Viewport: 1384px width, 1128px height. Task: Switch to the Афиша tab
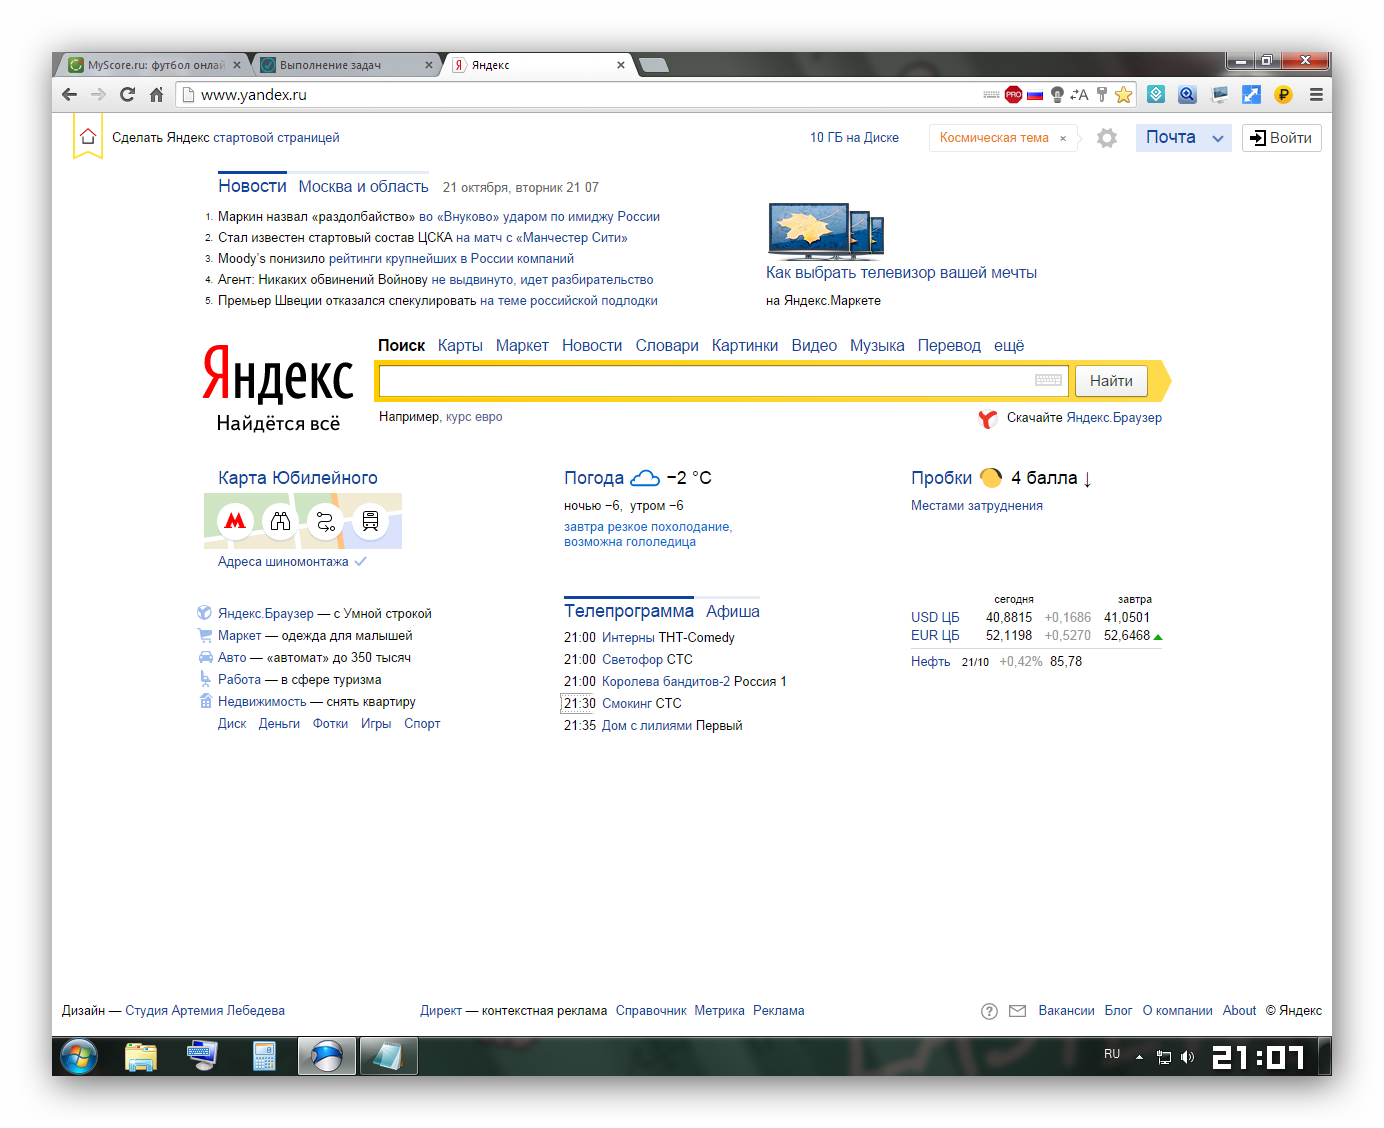point(733,611)
